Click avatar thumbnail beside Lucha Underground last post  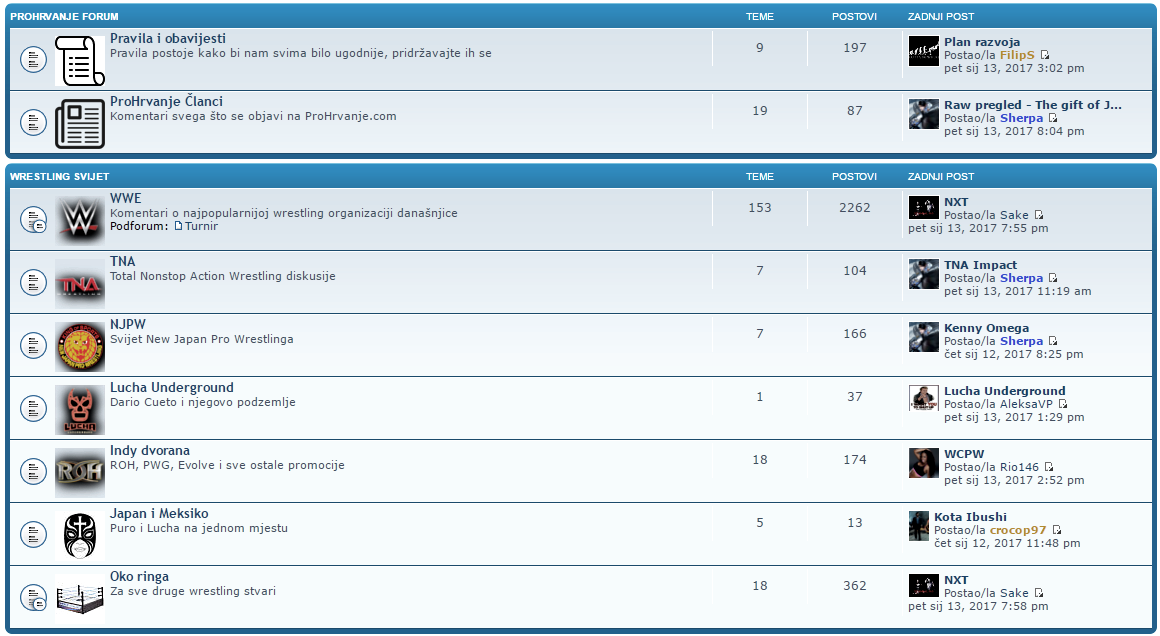pyautogui.click(x=923, y=398)
